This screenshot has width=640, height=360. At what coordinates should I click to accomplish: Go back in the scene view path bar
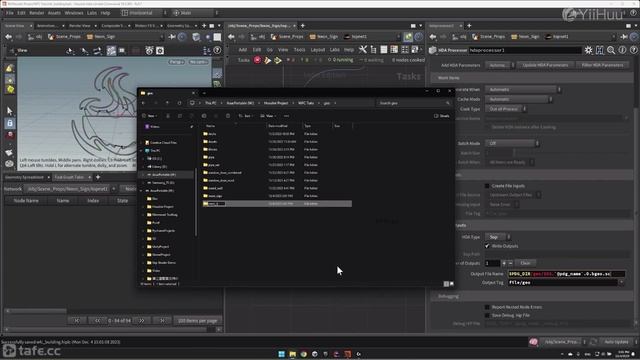point(9,37)
